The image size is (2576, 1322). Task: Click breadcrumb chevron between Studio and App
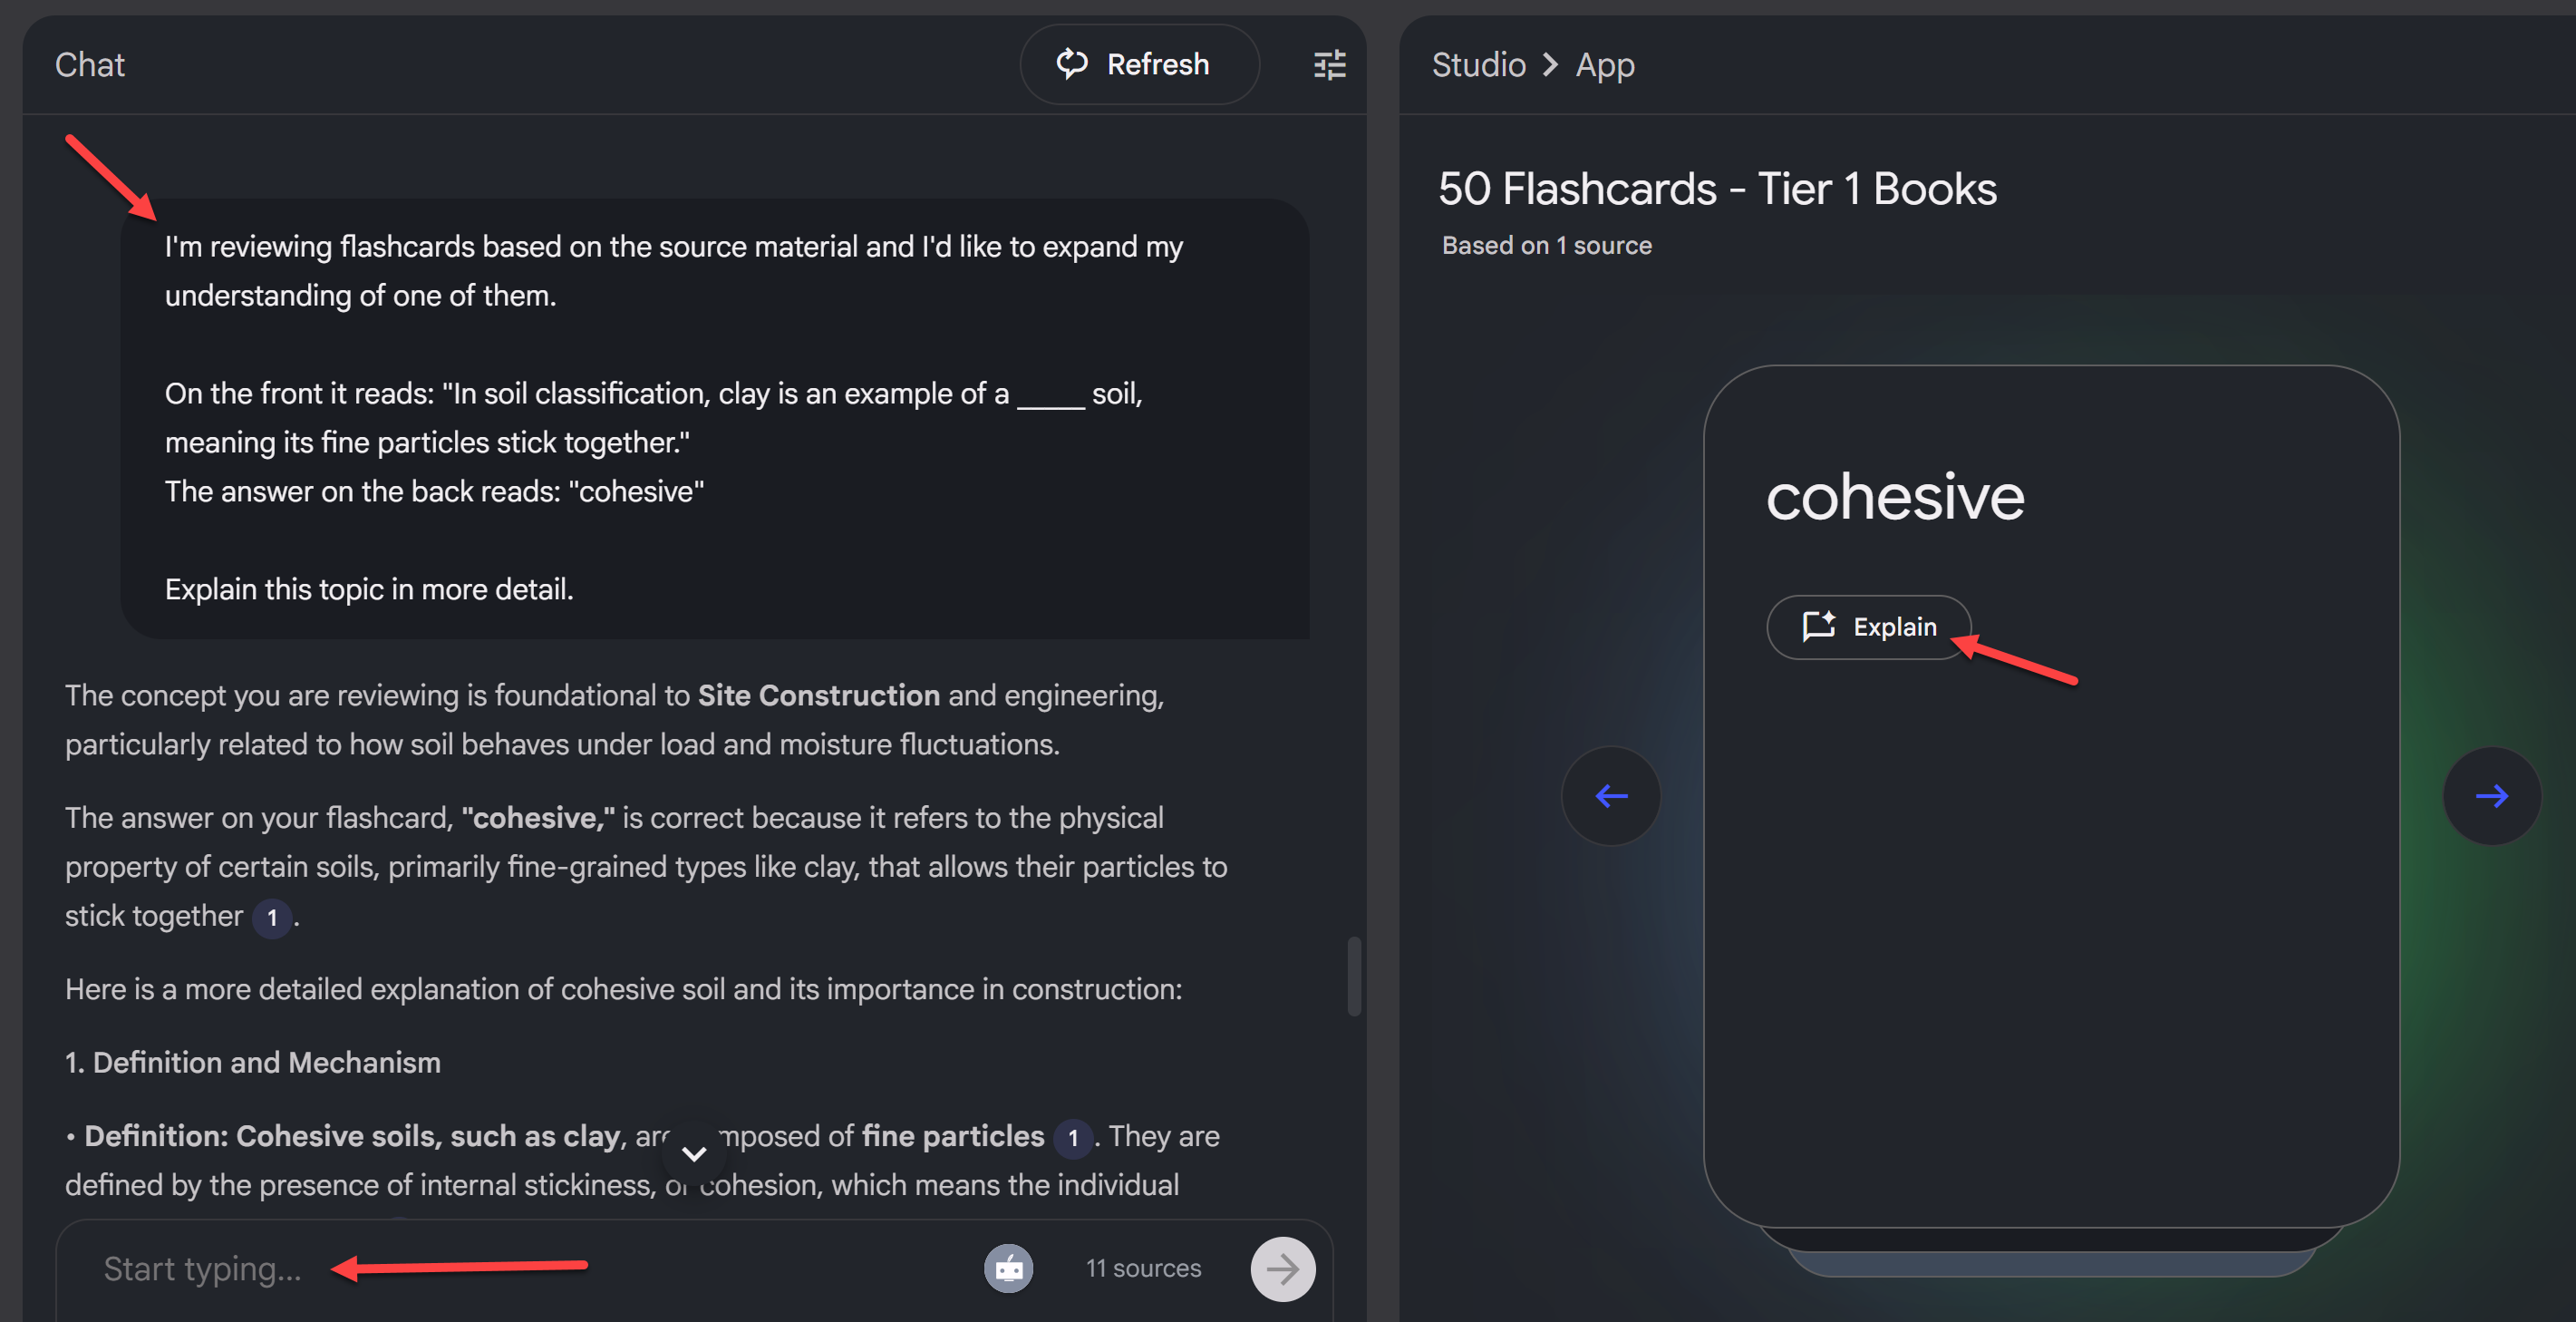(x=1550, y=65)
